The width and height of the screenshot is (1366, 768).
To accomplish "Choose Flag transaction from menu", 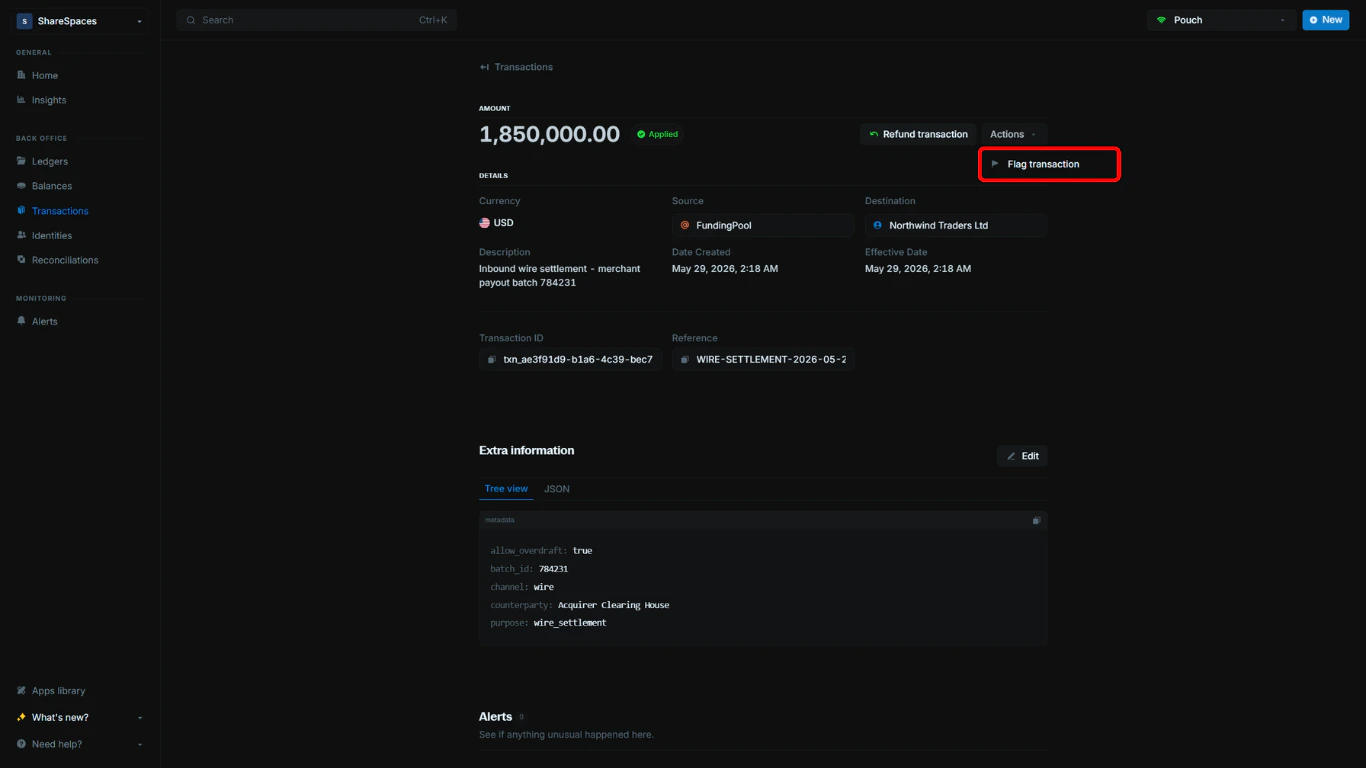I will coord(1049,164).
